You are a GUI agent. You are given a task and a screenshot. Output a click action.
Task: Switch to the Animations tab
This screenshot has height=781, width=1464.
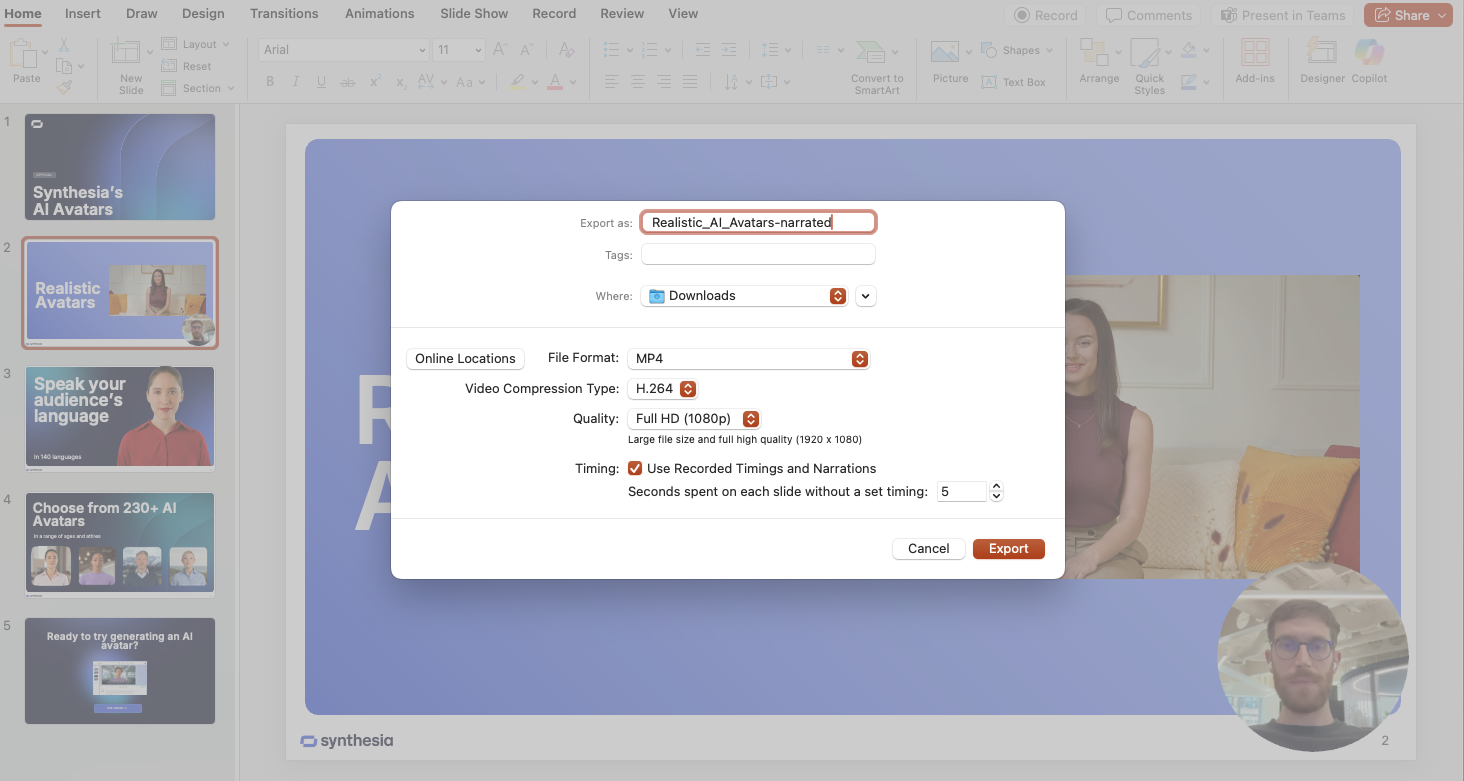380,13
